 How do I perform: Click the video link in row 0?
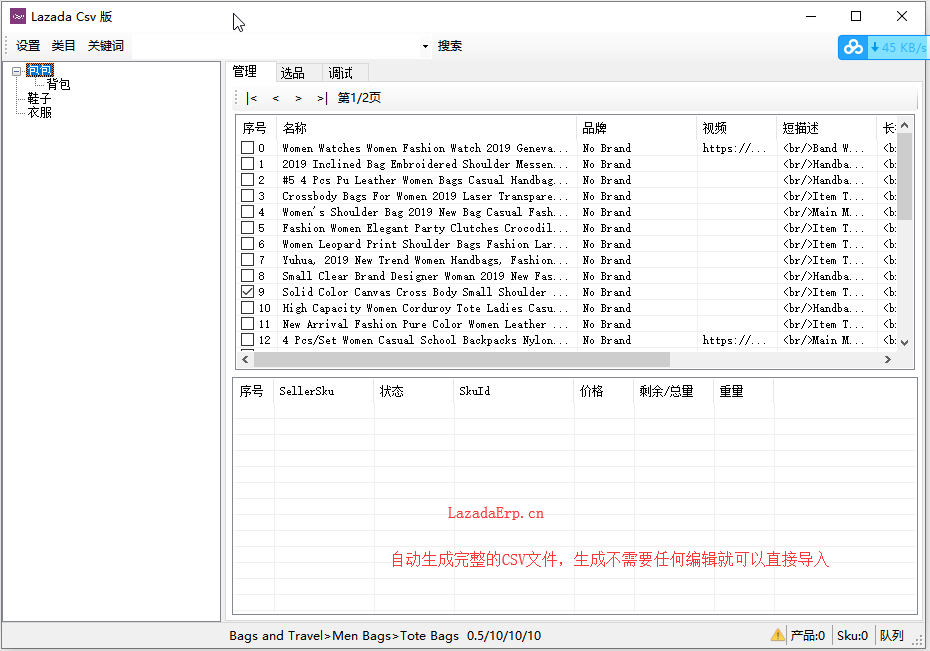pyautogui.click(x=734, y=148)
